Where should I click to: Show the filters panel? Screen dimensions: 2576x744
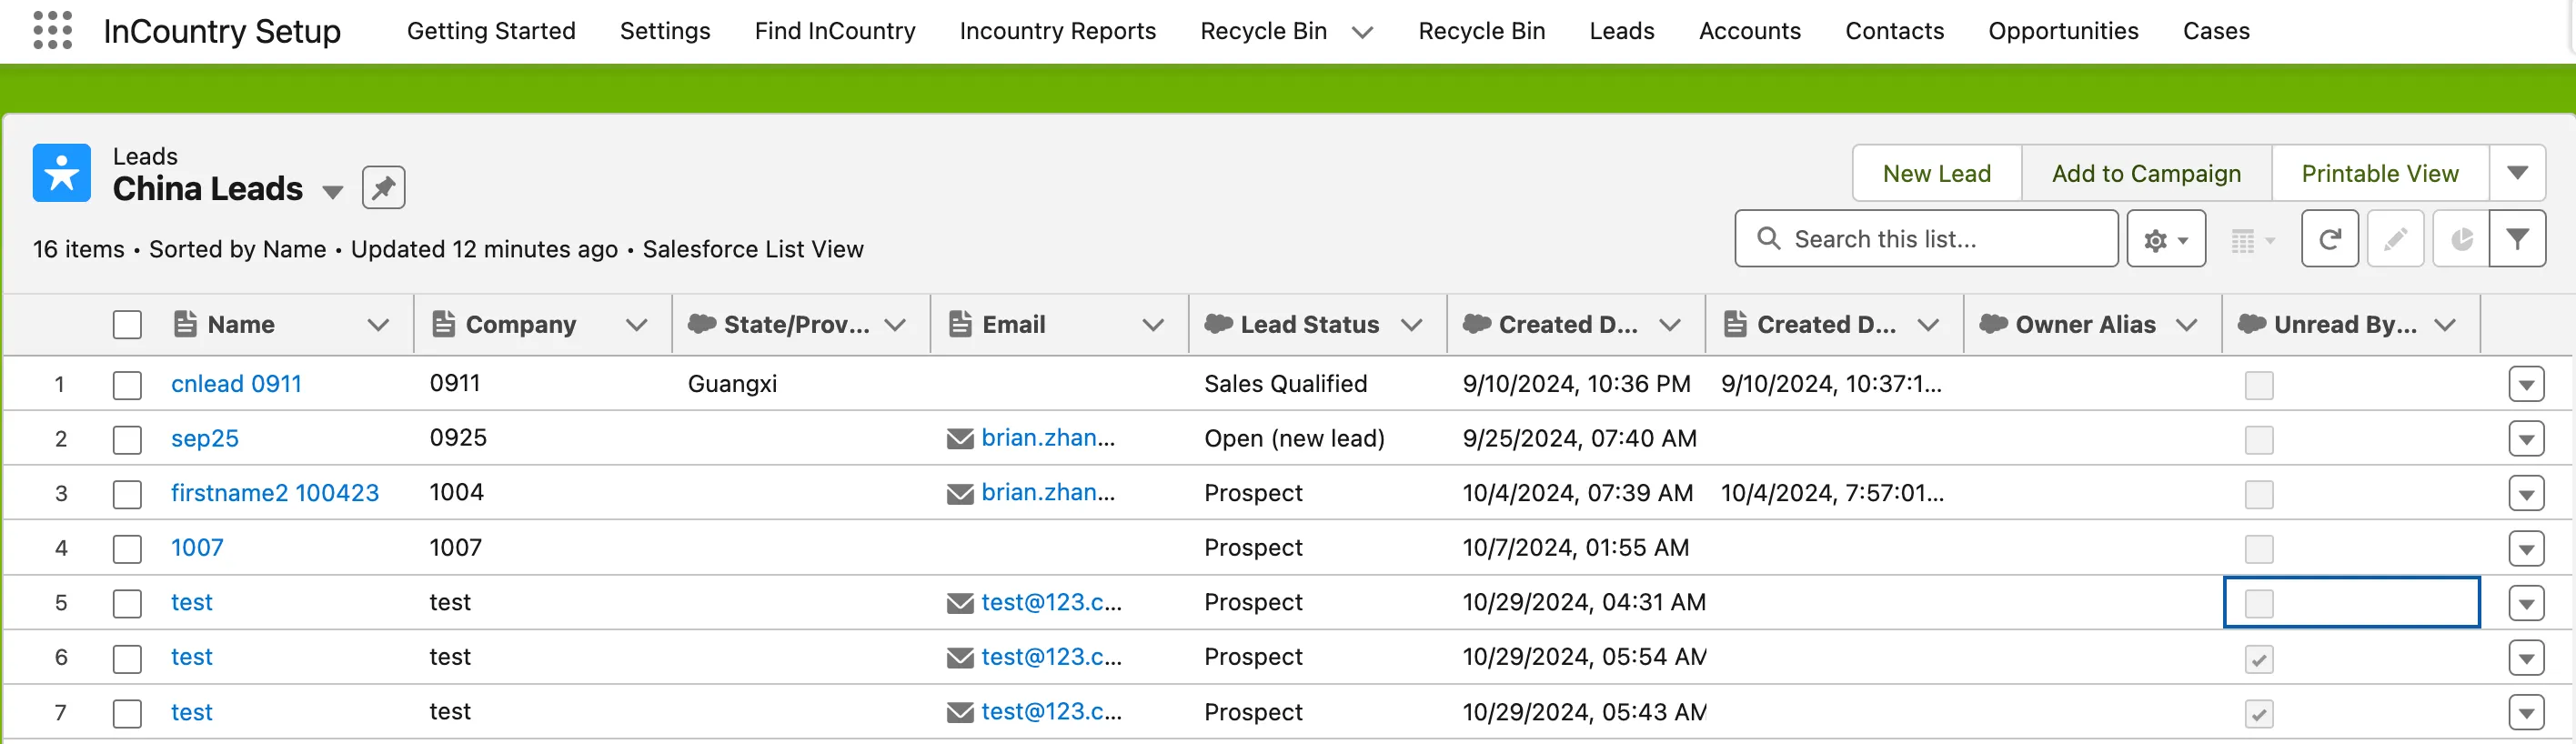2516,239
